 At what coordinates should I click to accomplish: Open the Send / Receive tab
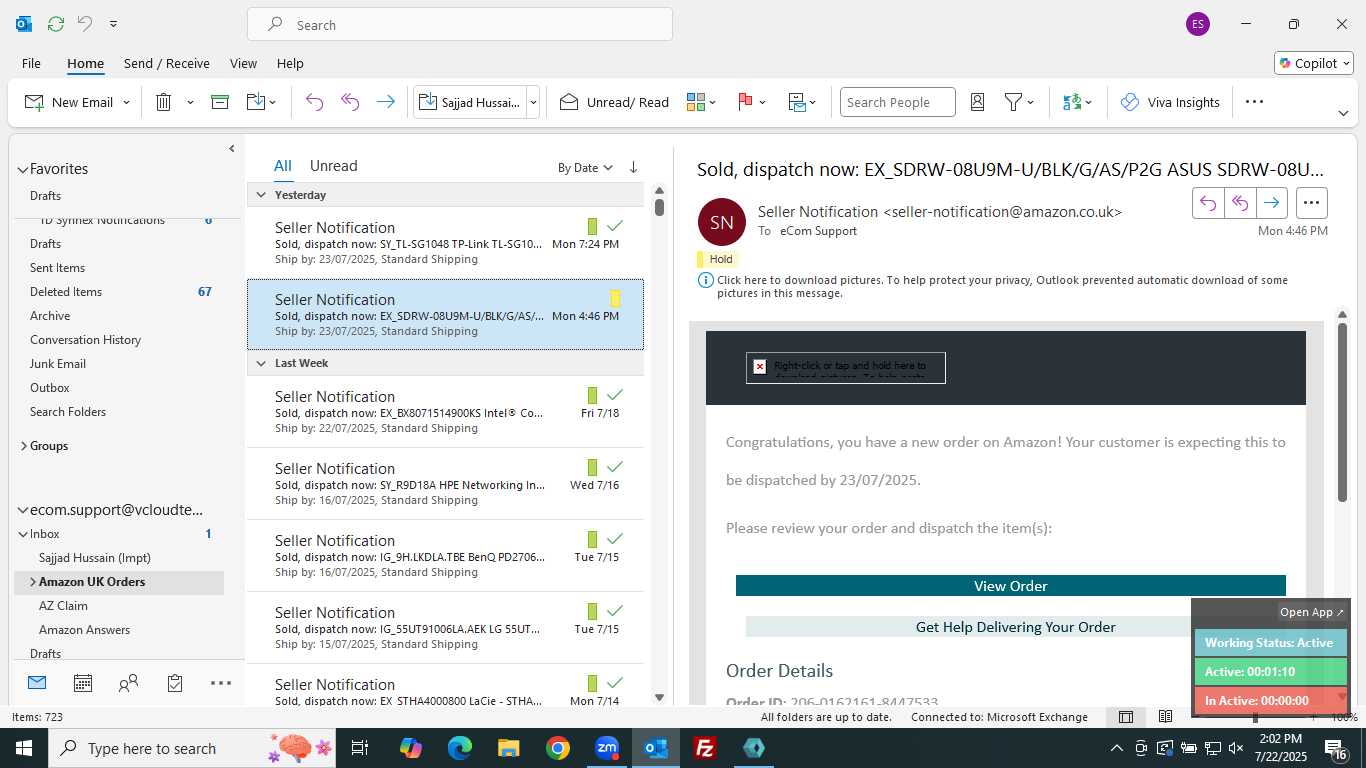[166, 63]
